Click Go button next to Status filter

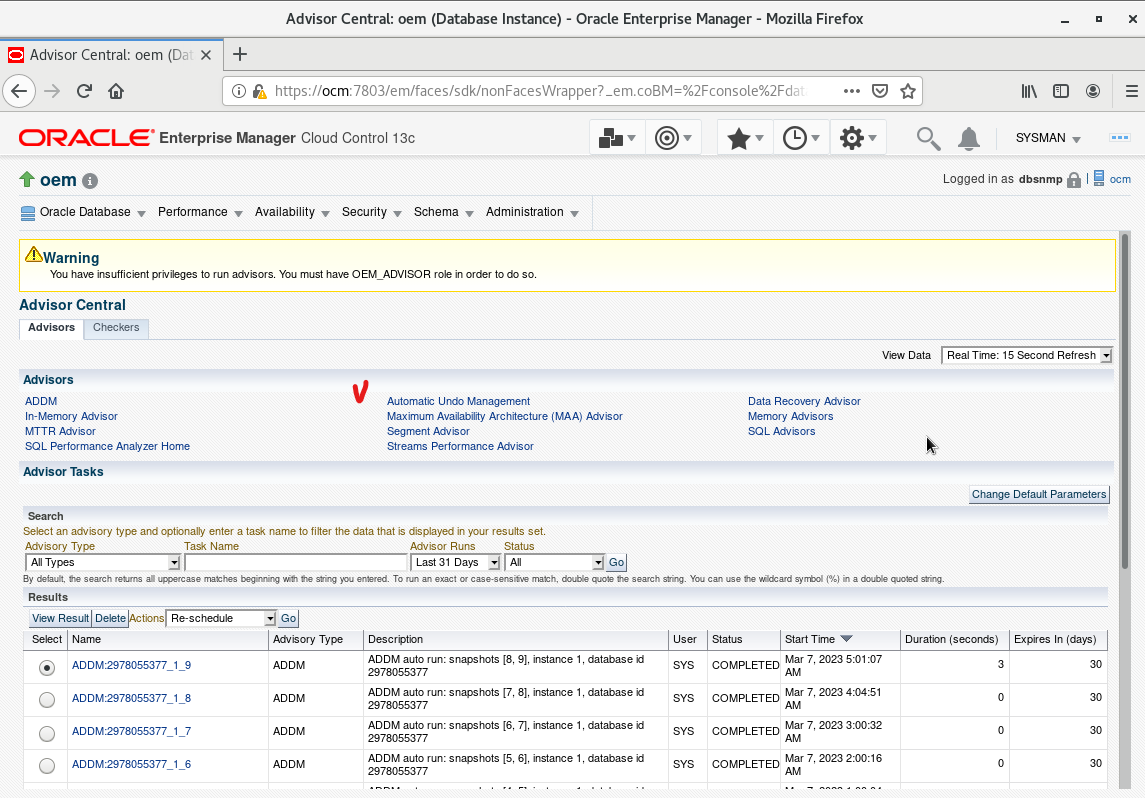[616, 562]
